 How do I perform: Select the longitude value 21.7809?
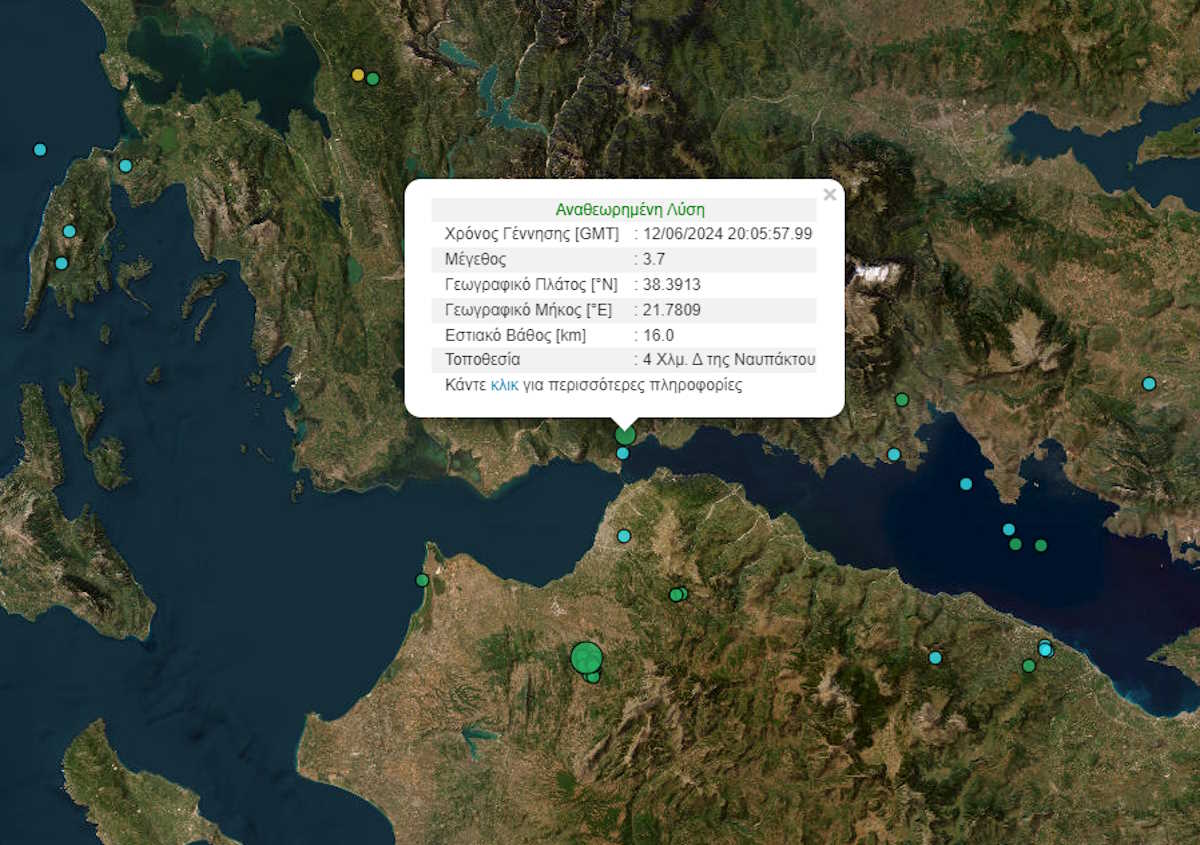(x=672, y=309)
